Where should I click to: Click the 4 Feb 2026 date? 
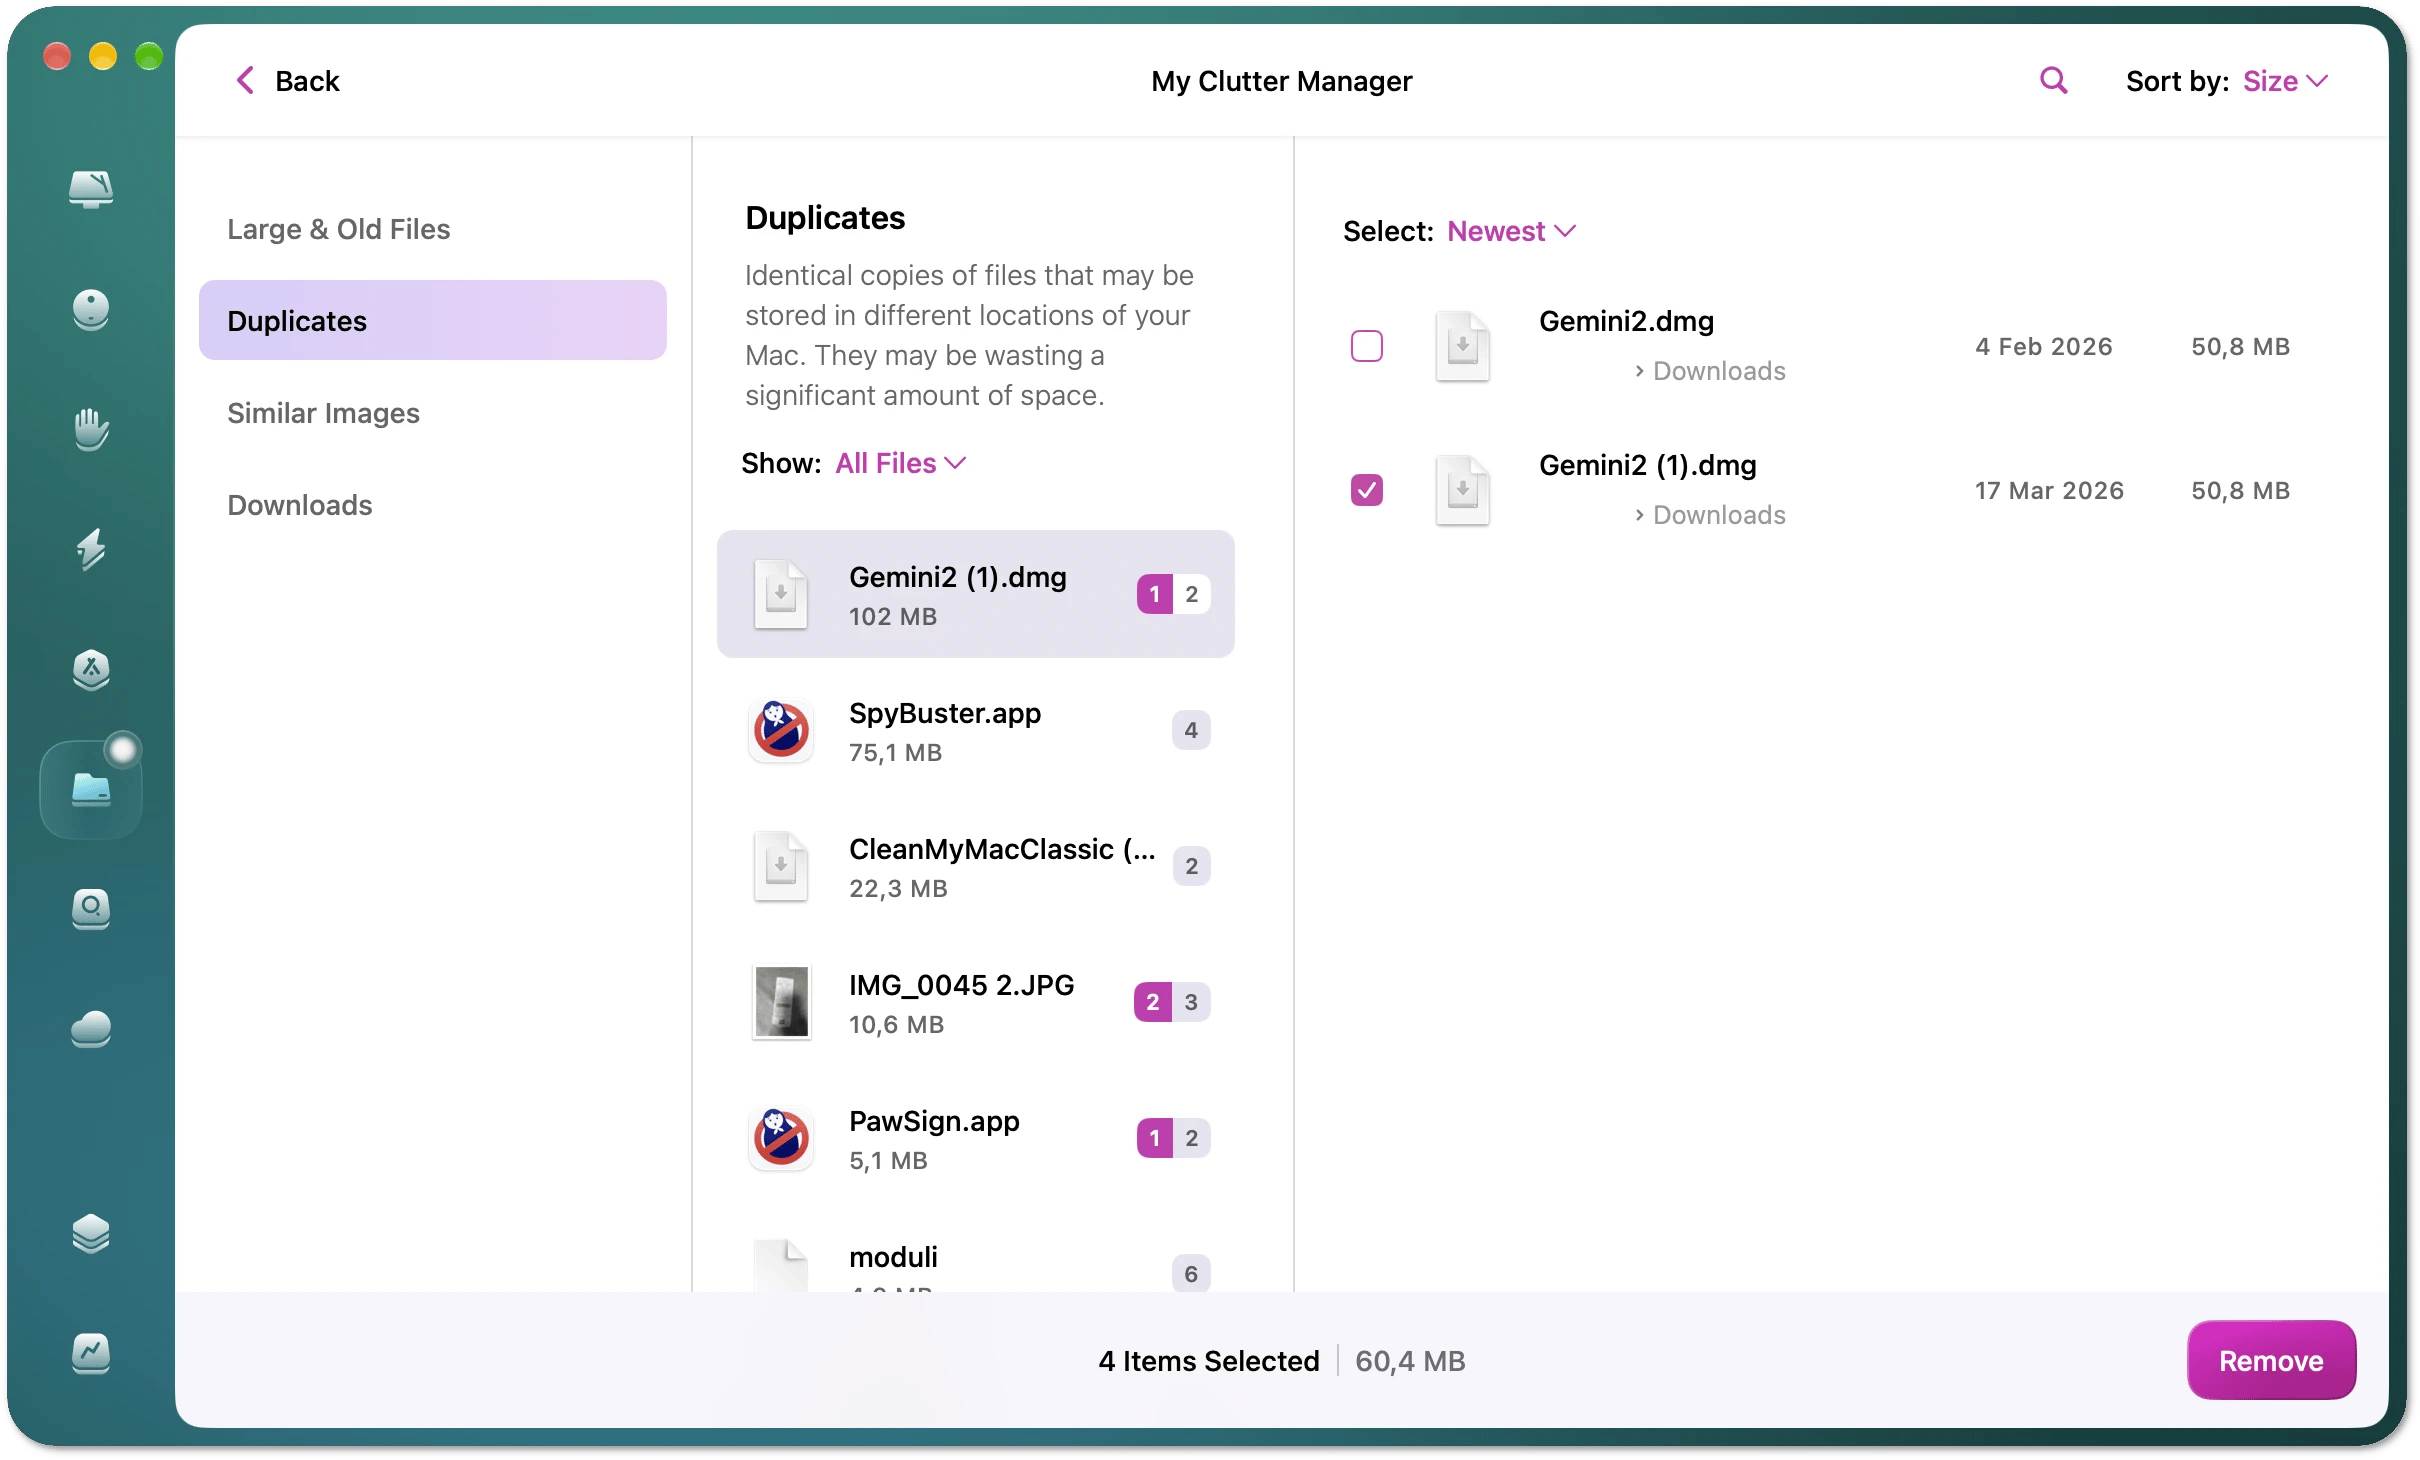[2043, 346]
